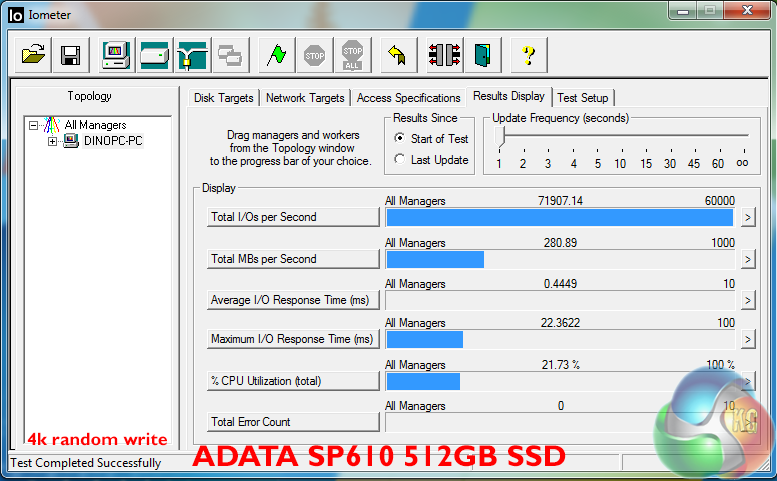The height and width of the screenshot is (481, 777).
Task: Click the % CPU Utilization (total) button
Action: pyautogui.click(x=293, y=381)
